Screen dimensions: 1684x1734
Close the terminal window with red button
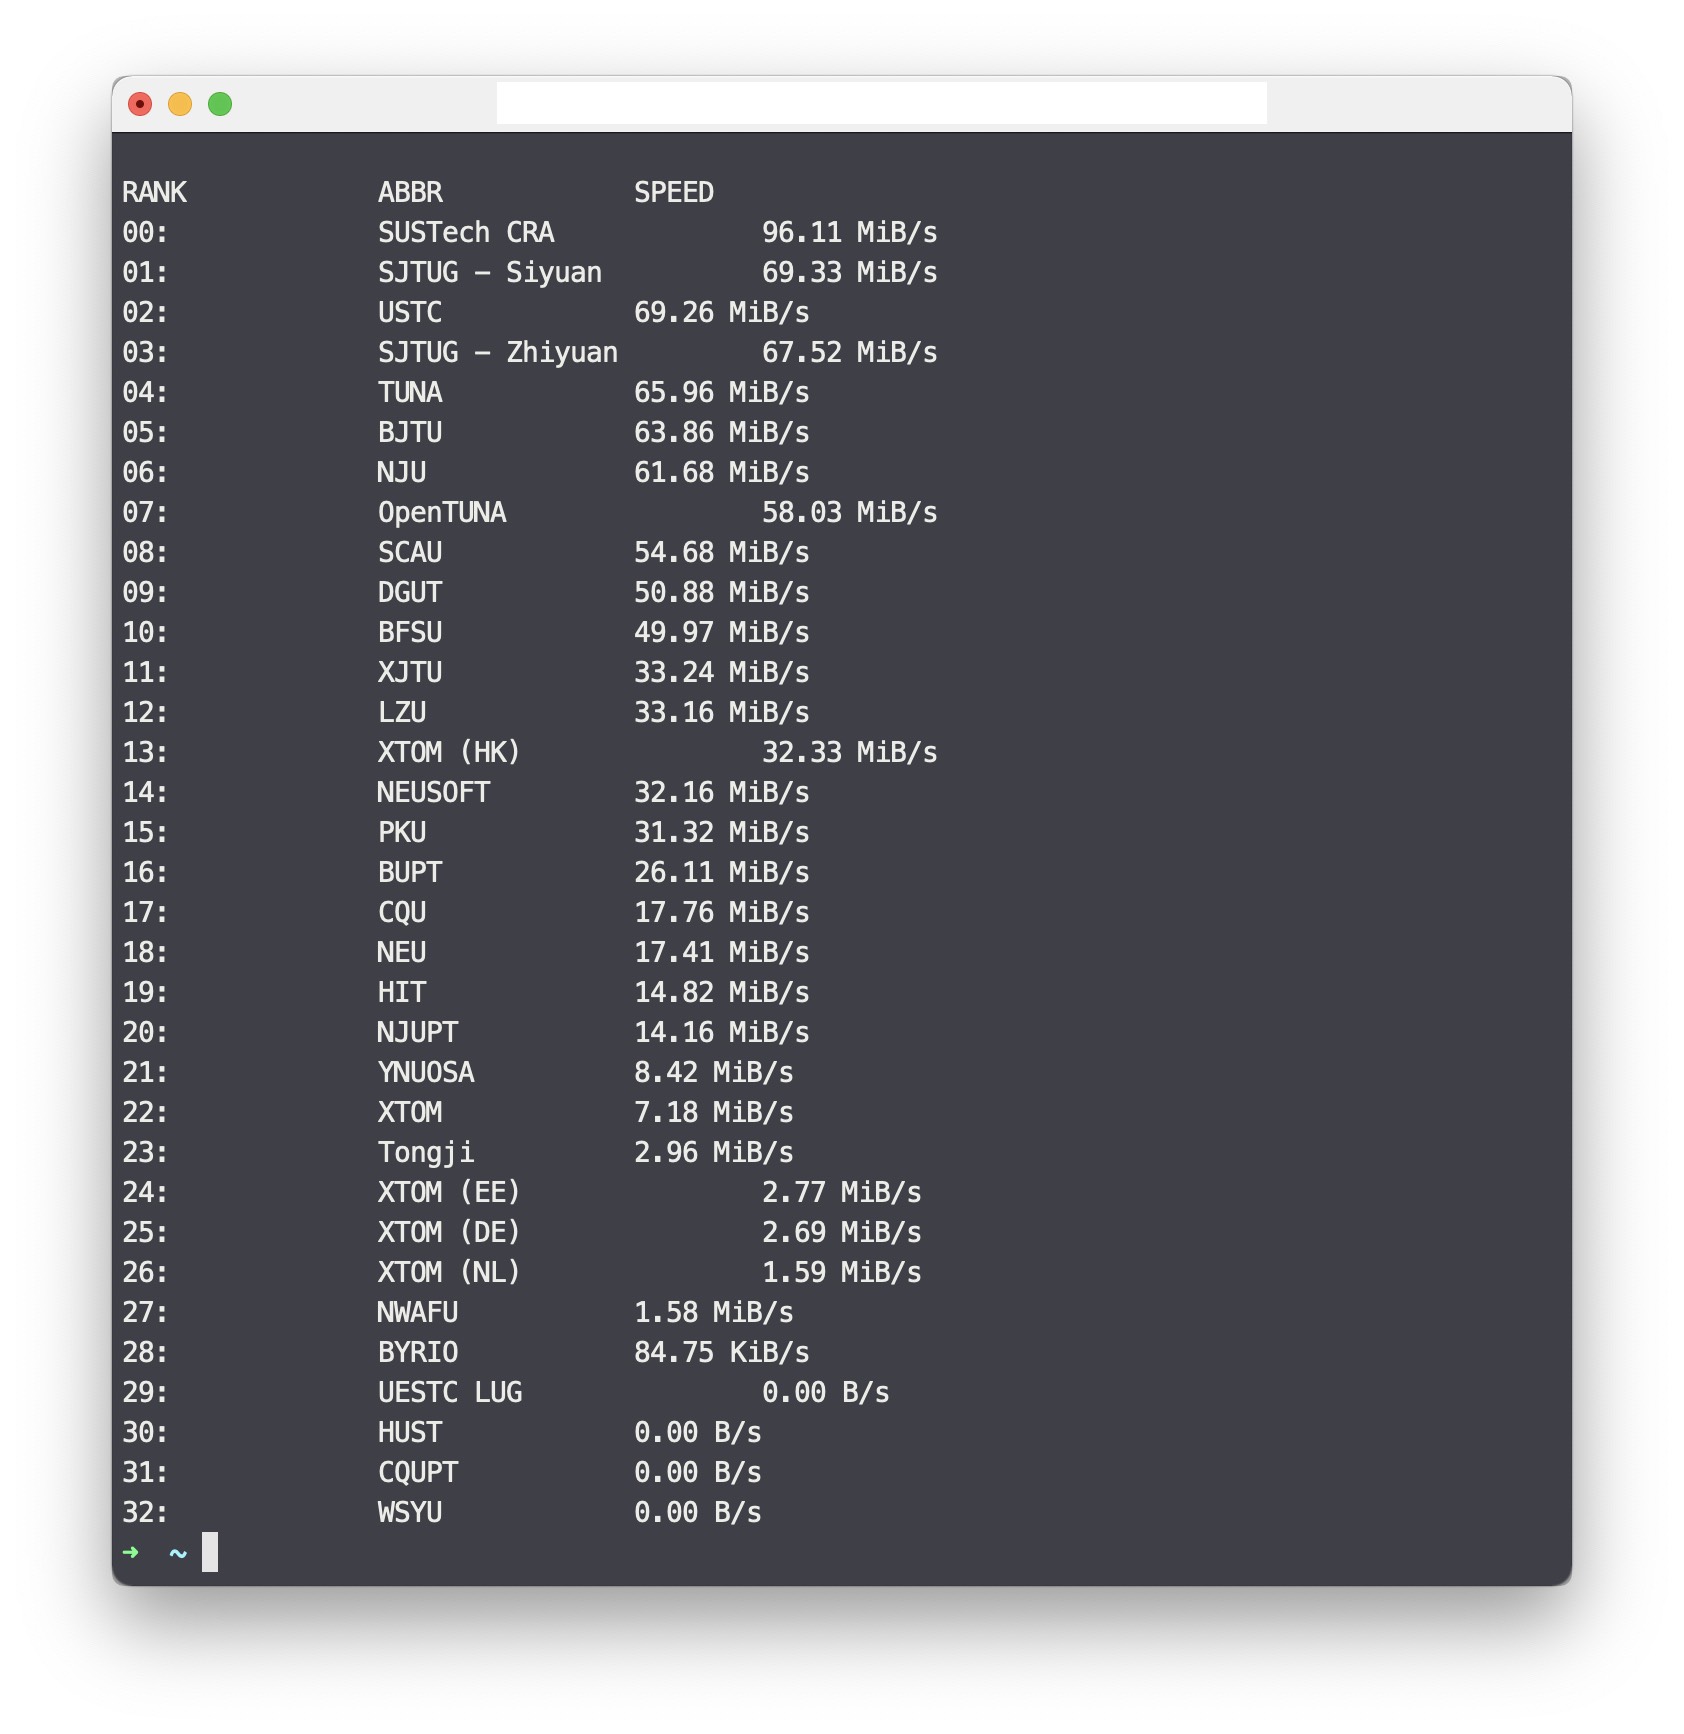140,104
